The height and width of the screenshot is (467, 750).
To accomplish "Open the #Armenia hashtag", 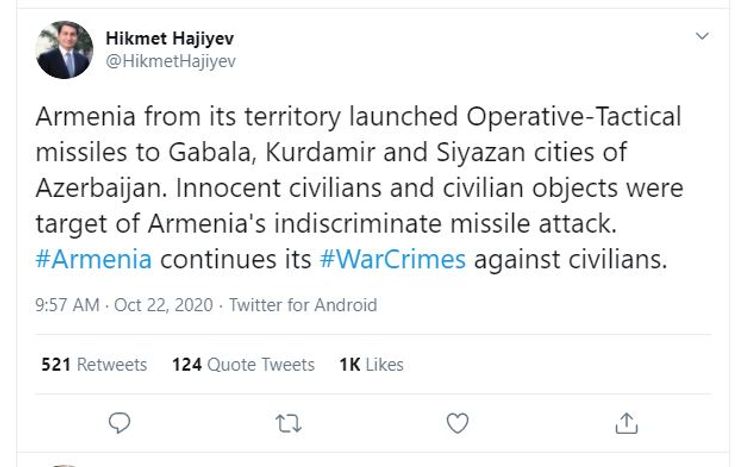I will point(94,260).
